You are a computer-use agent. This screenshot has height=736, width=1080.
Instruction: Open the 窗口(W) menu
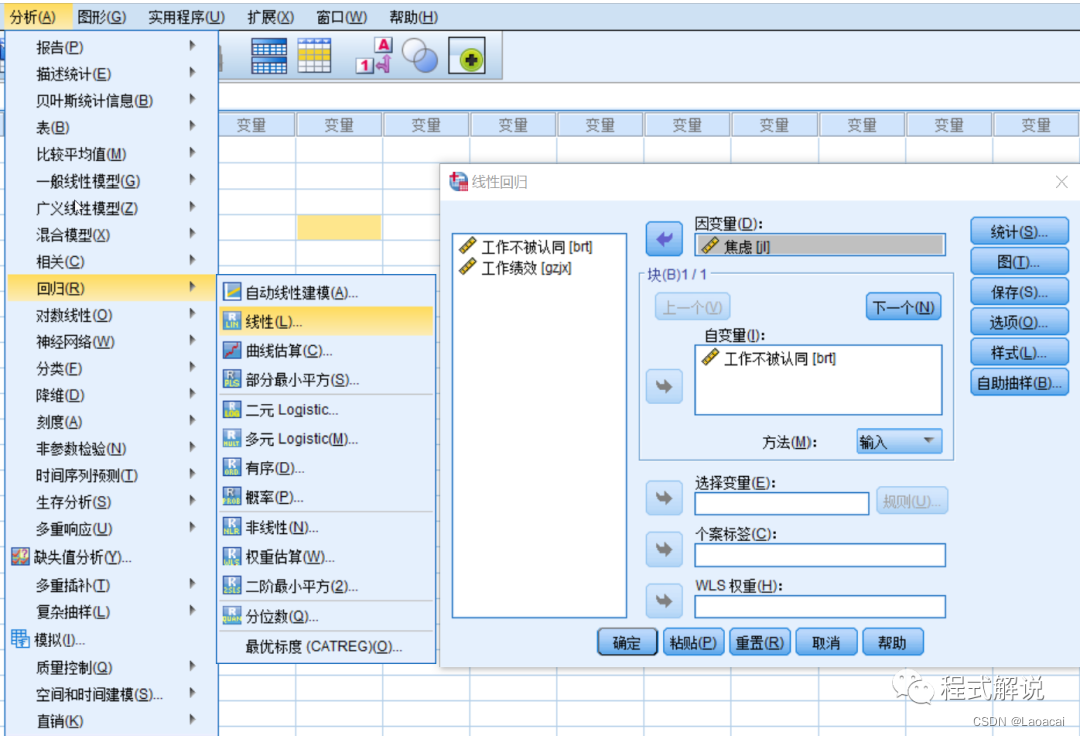tap(342, 17)
